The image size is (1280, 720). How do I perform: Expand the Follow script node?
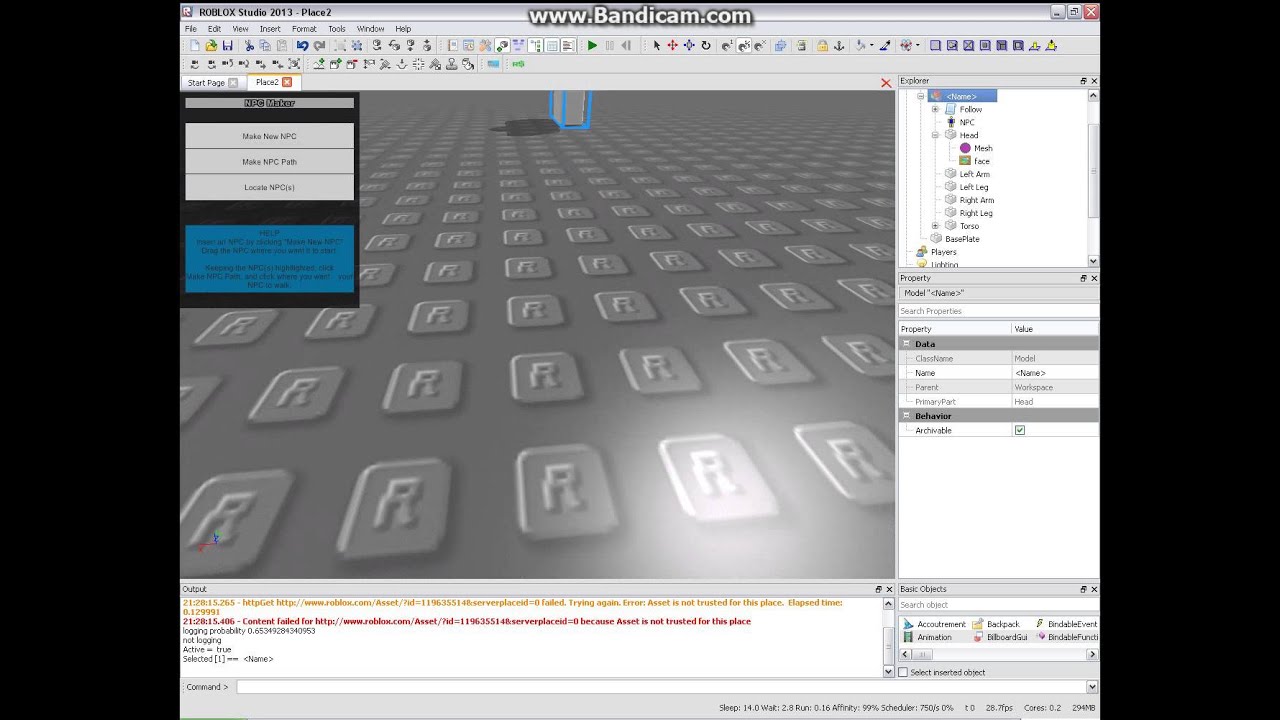[x=935, y=109]
